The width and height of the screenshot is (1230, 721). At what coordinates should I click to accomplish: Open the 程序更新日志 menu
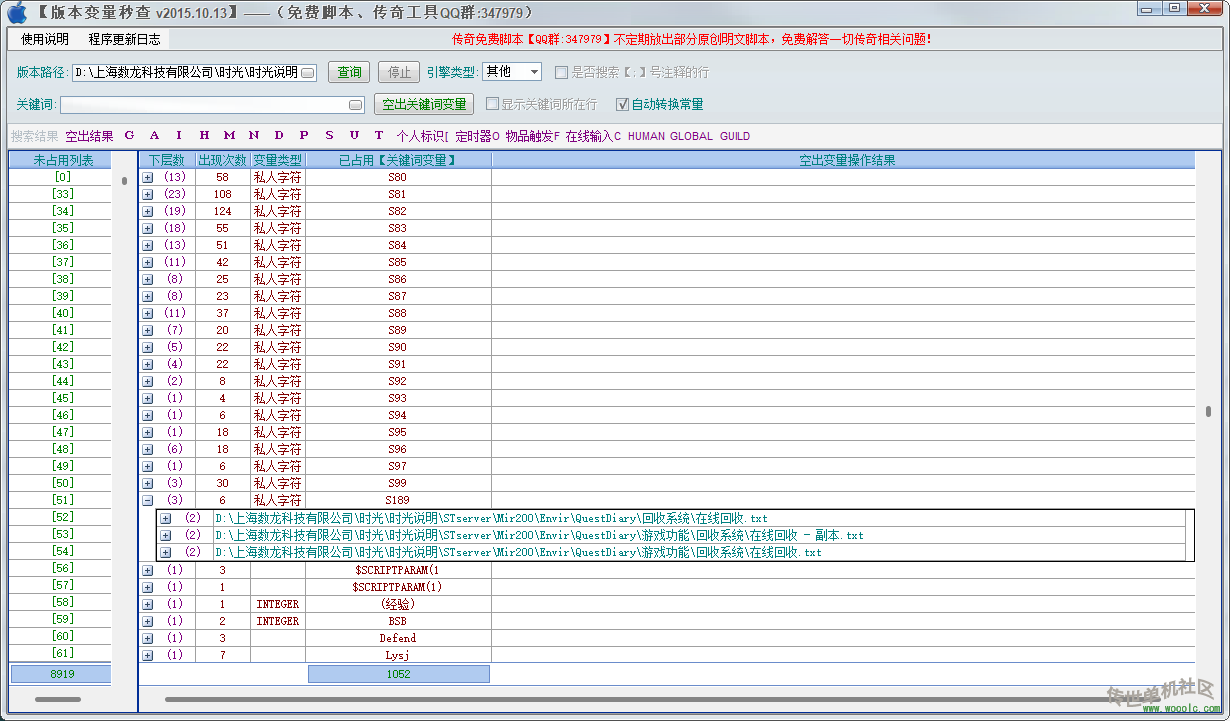pos(124,39)
